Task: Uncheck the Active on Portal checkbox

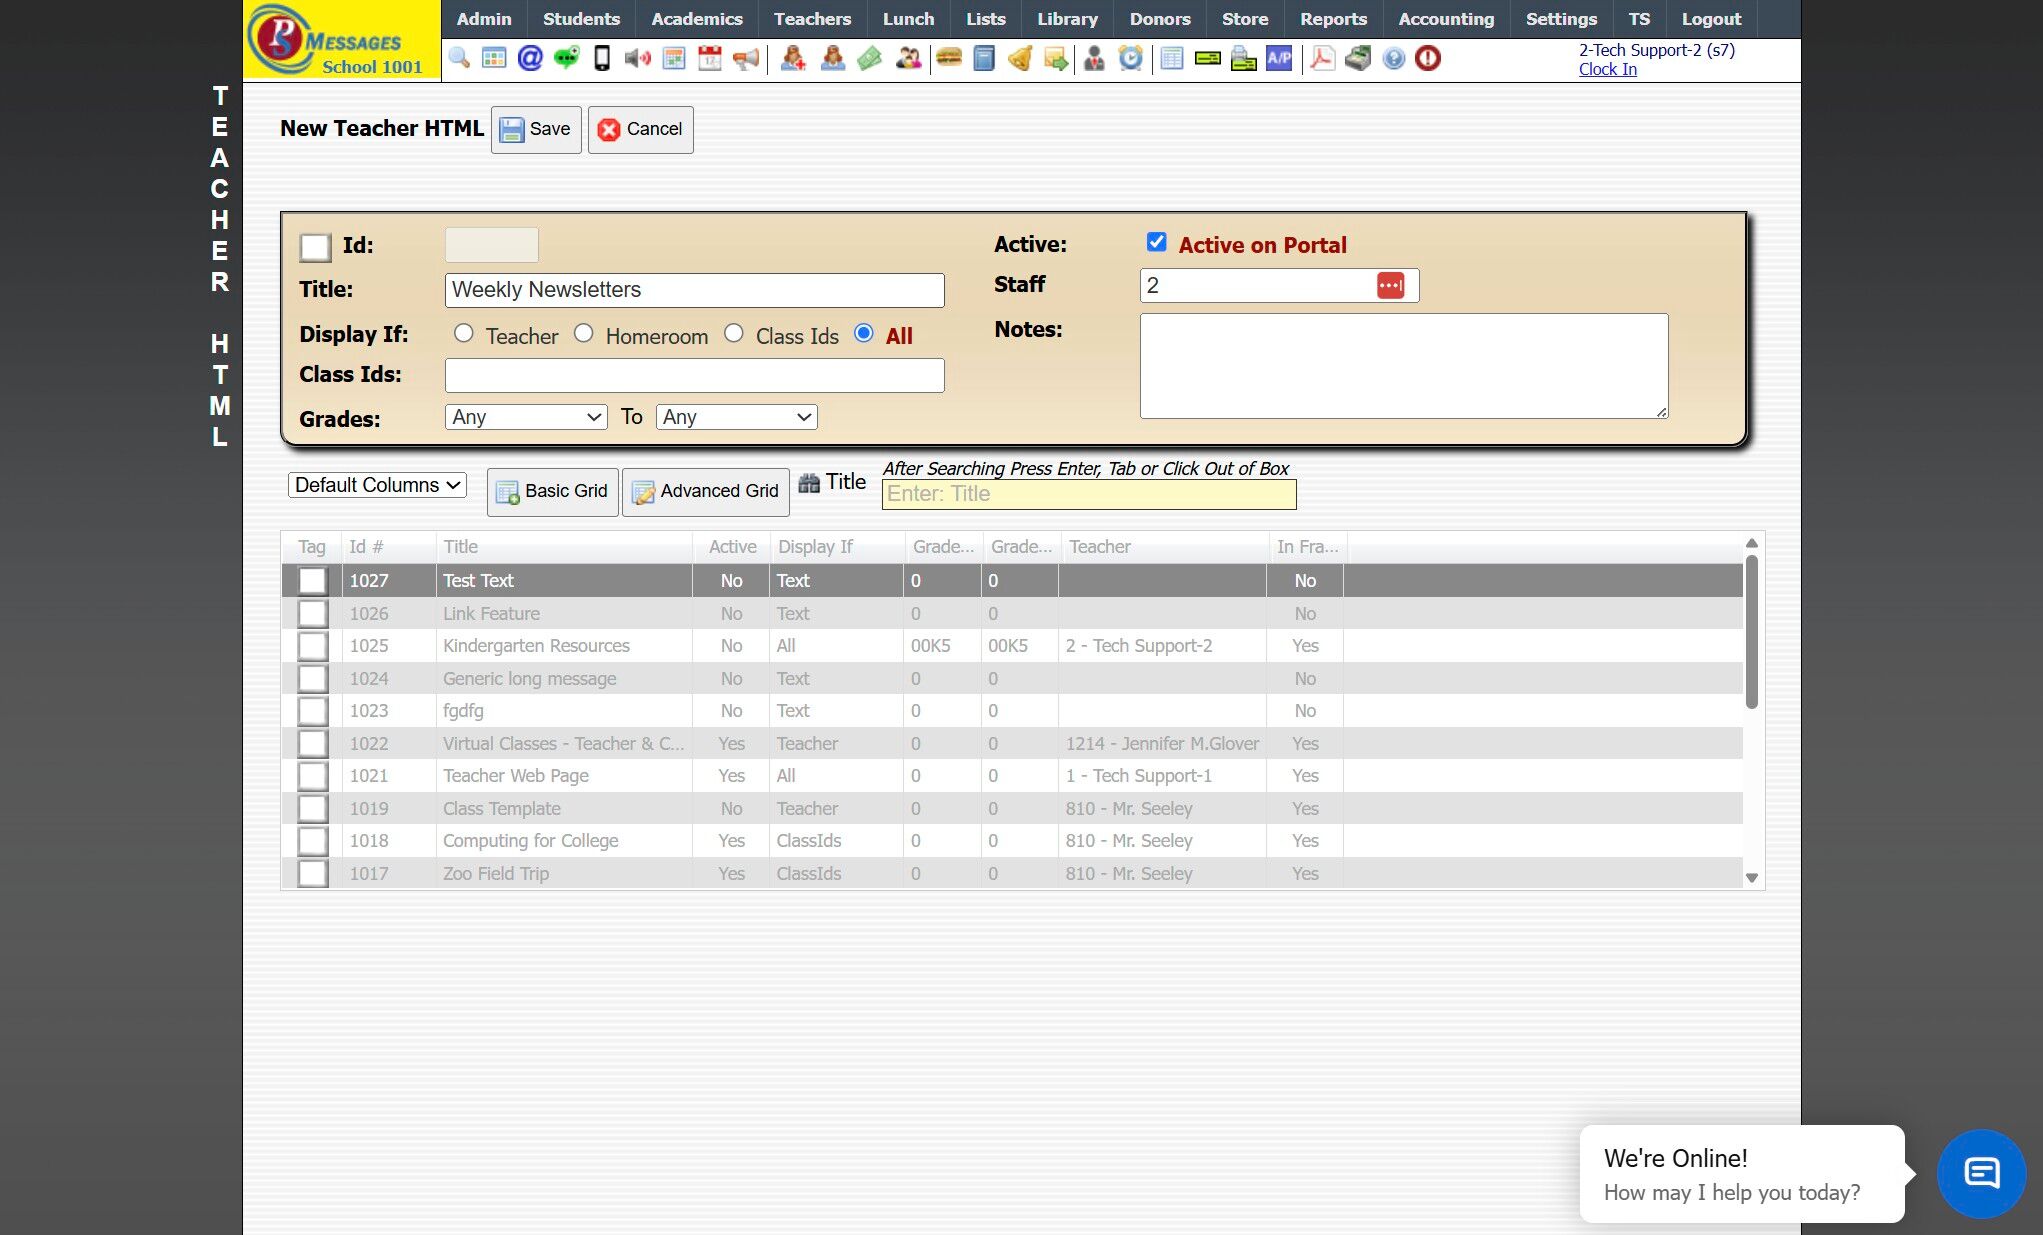Action: tap(1157, 242)
